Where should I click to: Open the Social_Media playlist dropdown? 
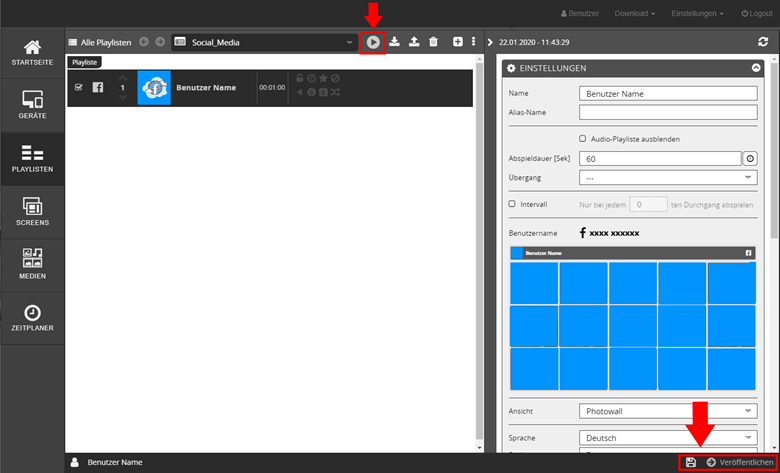tap(264, 42)
